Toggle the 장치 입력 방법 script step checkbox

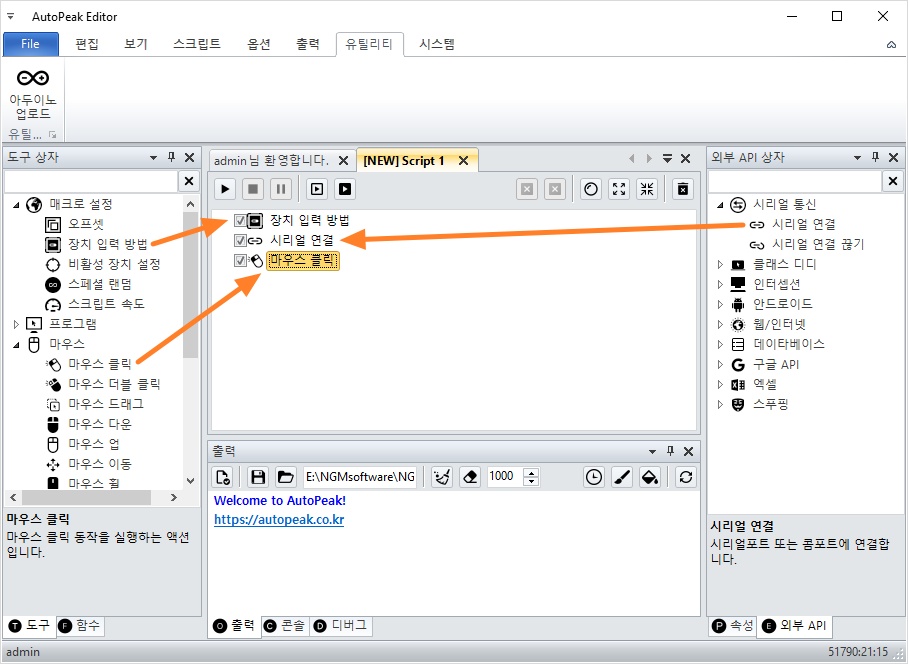[x=240, y=221]
